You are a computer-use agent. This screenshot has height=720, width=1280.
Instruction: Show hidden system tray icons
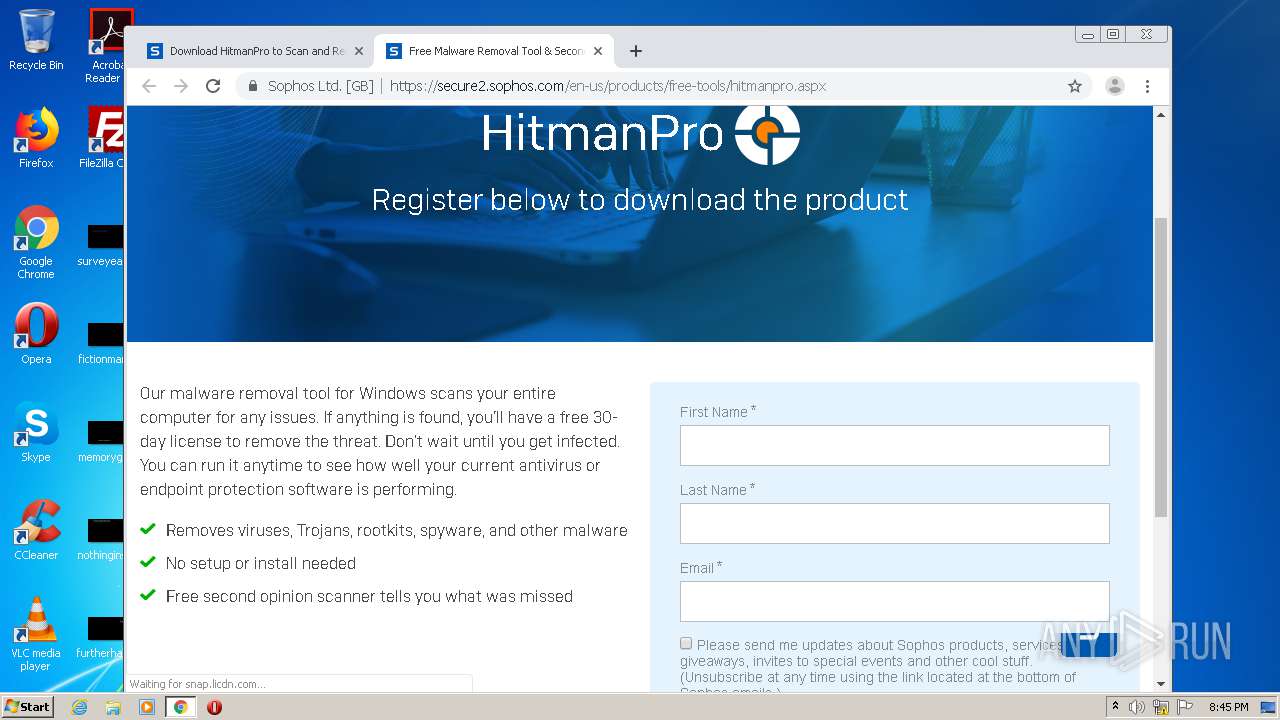click(x=1116, y=707)
